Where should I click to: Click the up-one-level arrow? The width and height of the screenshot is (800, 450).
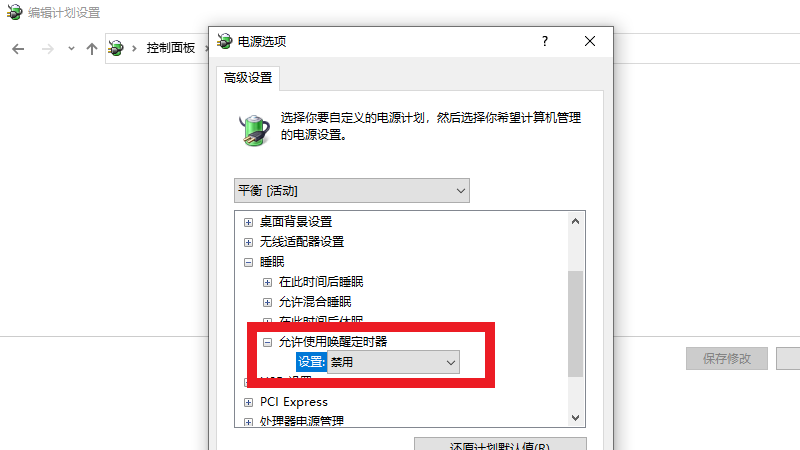point(92,49)
